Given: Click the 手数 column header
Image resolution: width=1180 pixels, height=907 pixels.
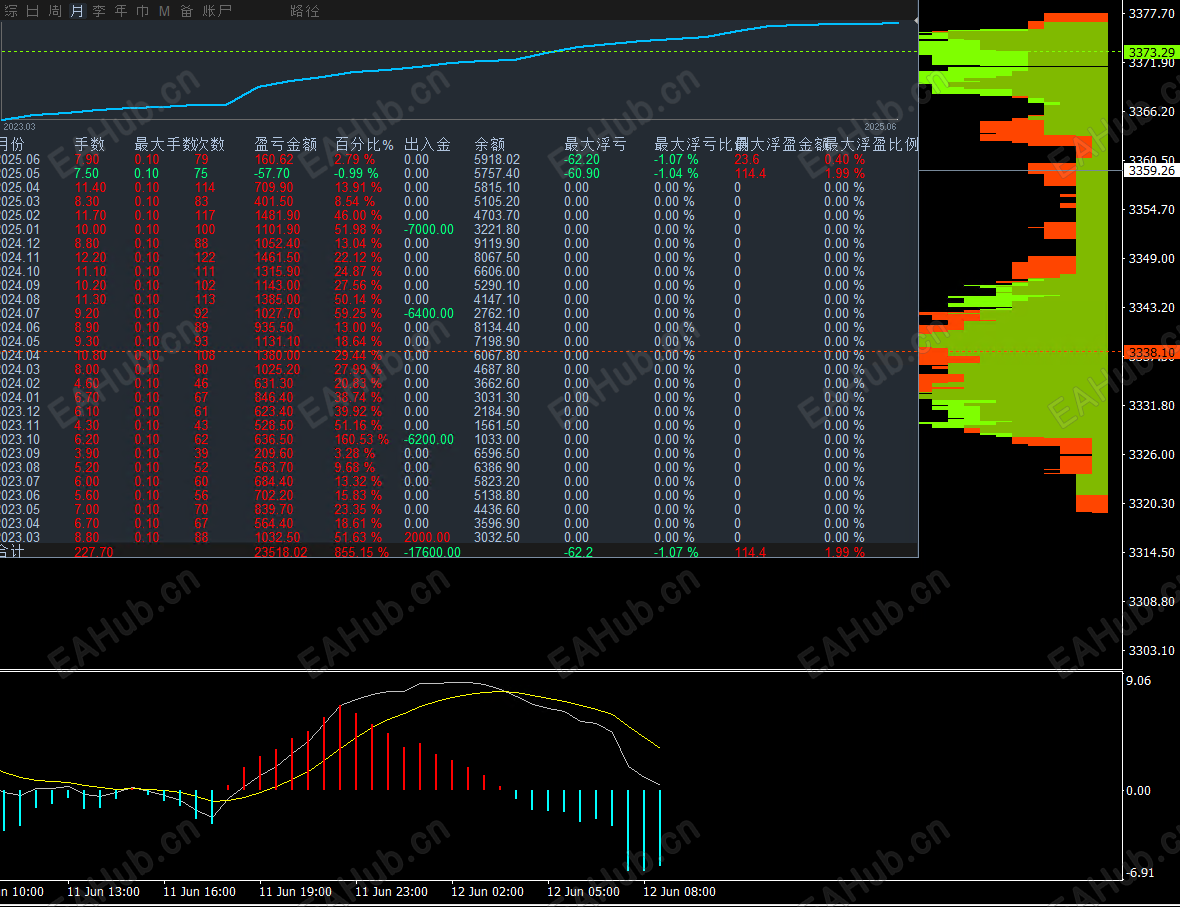Looking at the screenshot, I should point(90,145).
